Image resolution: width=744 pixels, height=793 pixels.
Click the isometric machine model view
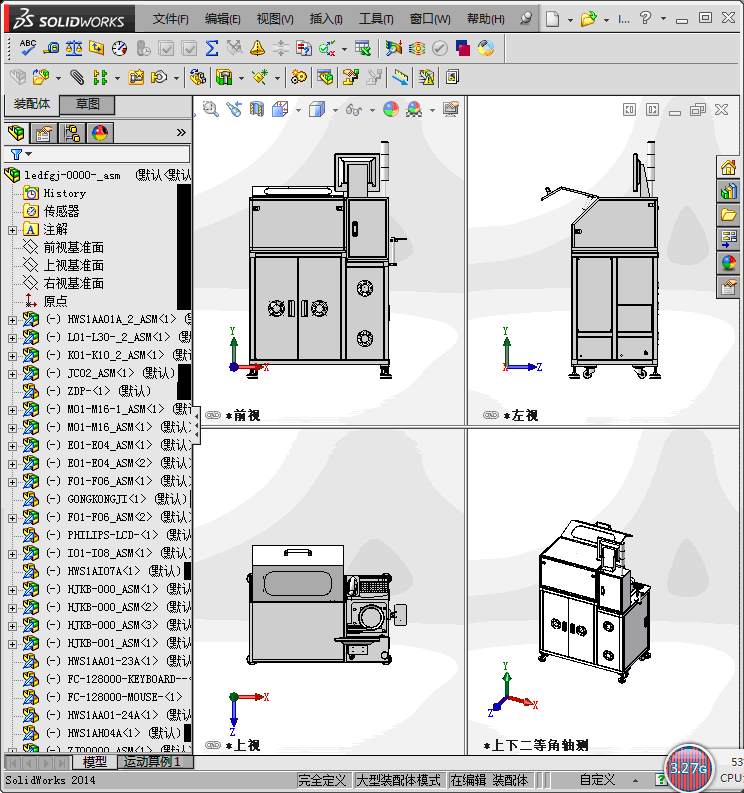(x=594, y=600)
